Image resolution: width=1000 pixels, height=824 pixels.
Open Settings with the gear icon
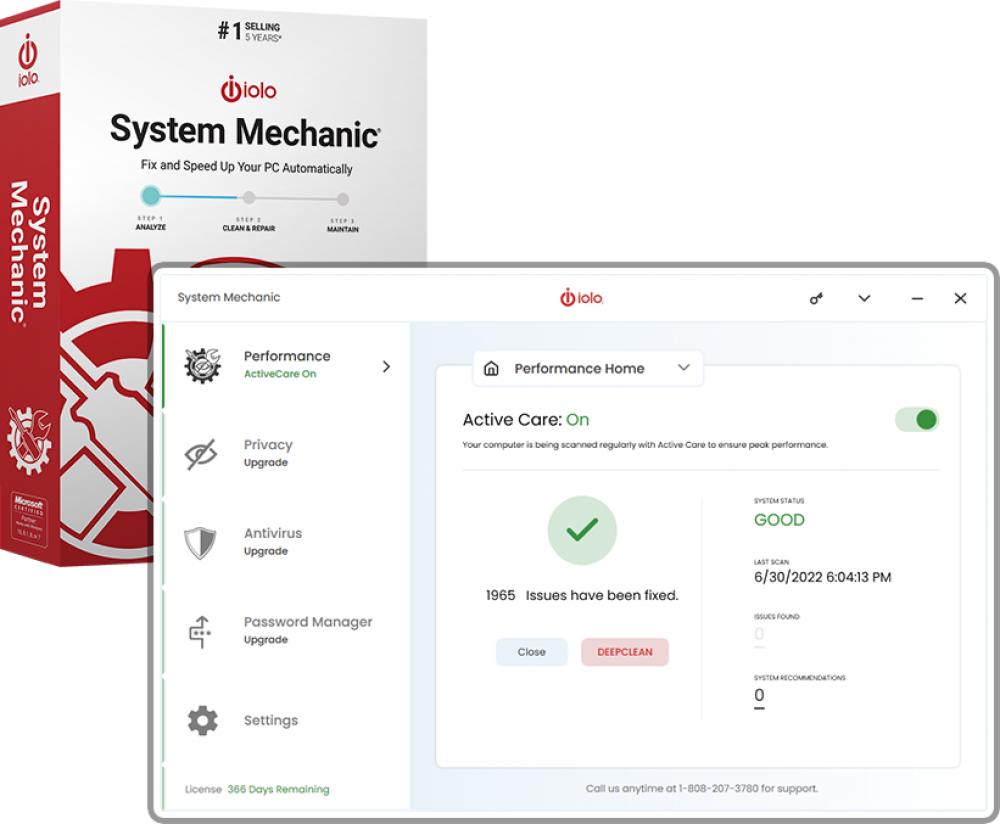(201, 720)
